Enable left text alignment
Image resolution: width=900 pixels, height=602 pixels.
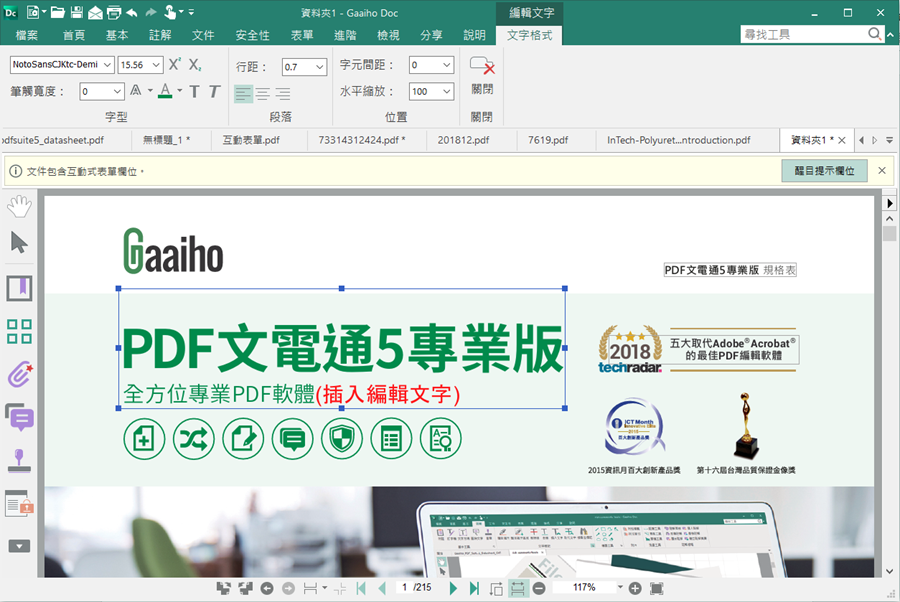pyautogui.click(x=244, y=94)
